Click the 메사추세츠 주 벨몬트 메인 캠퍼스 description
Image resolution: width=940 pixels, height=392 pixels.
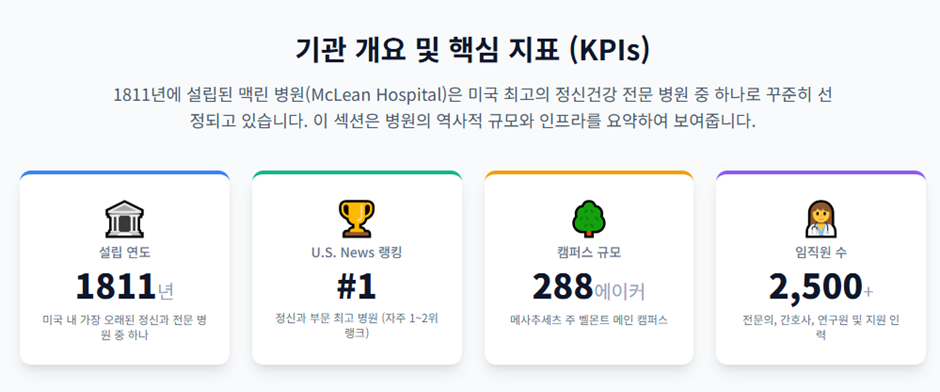click(x=589, y=320)
